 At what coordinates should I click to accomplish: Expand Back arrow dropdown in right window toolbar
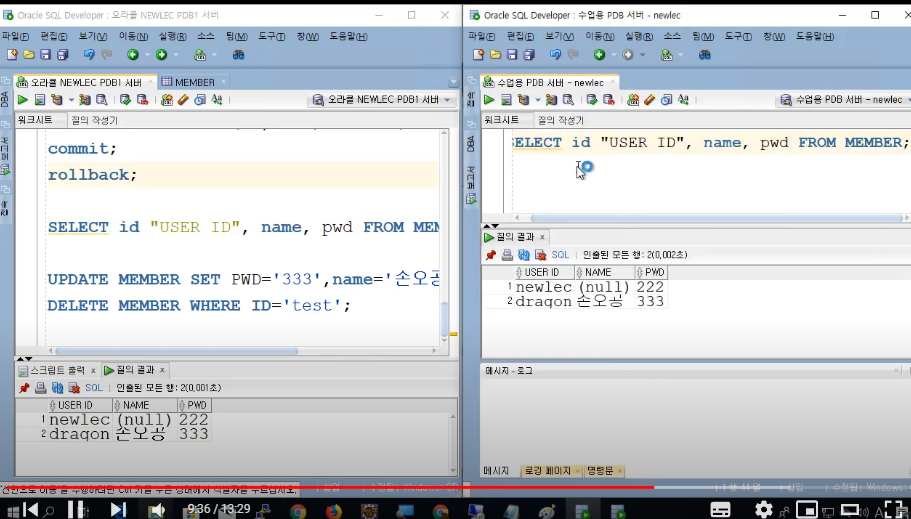coord(613,55)
